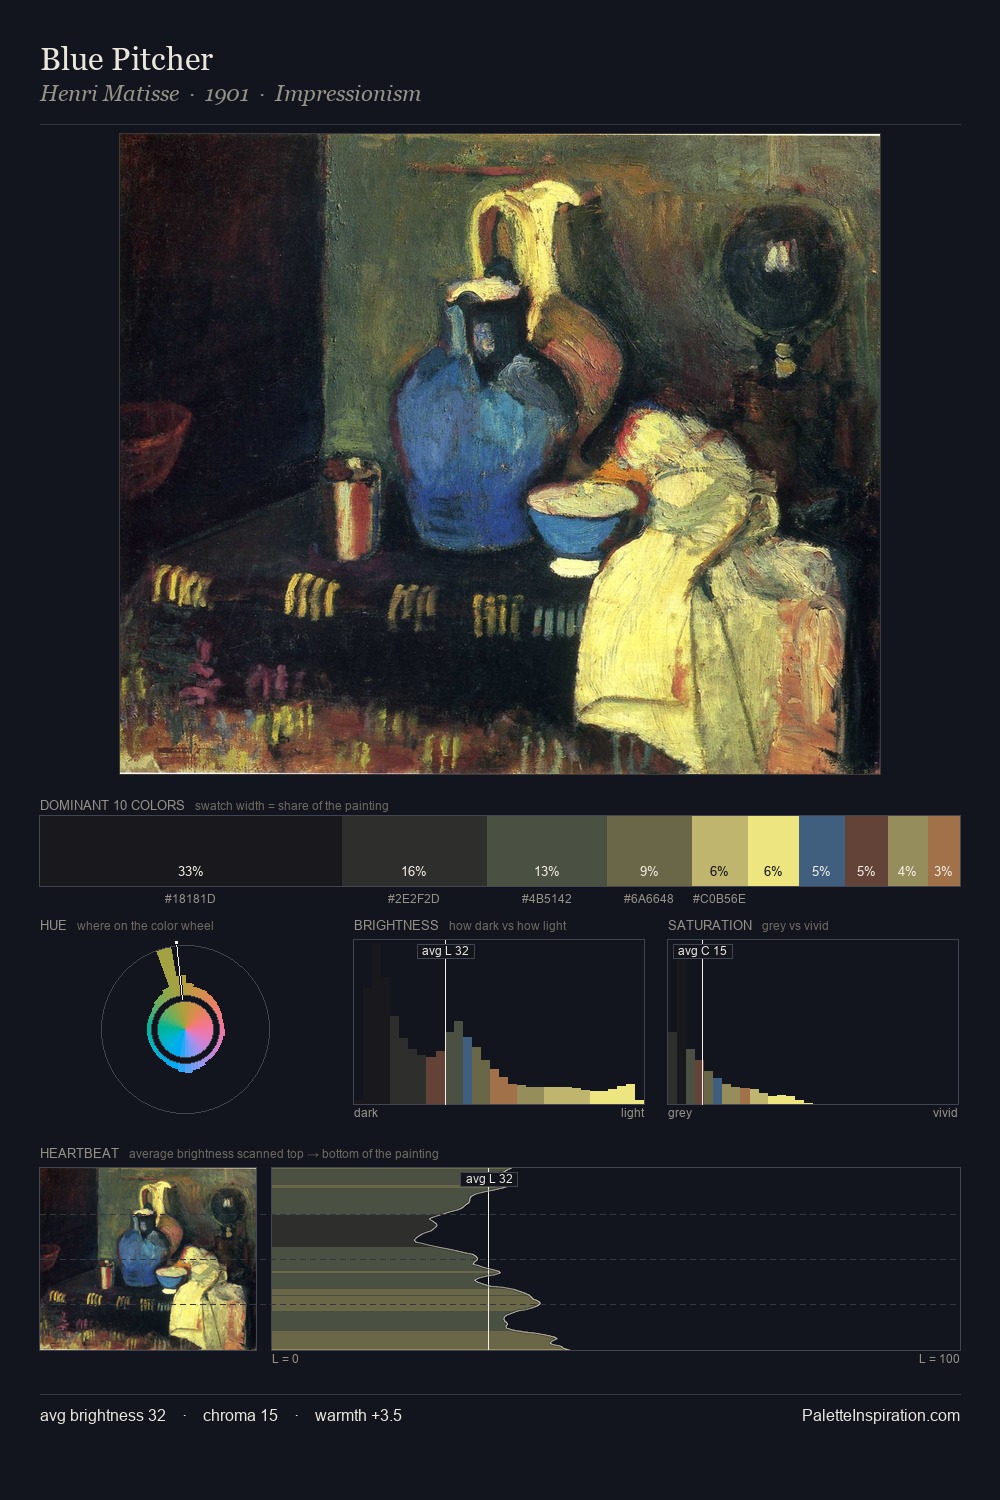The width and height of the screenshot is (1000, 1500).
Task: Click the '#C0B56E' hex code
Action: pos(719,898)
